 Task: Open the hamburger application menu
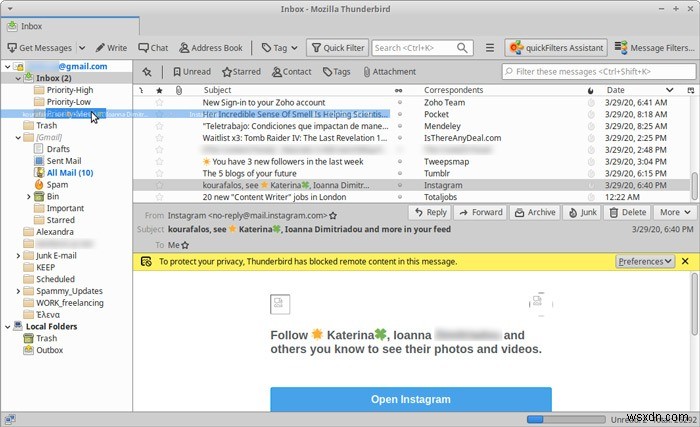[490, 48]
